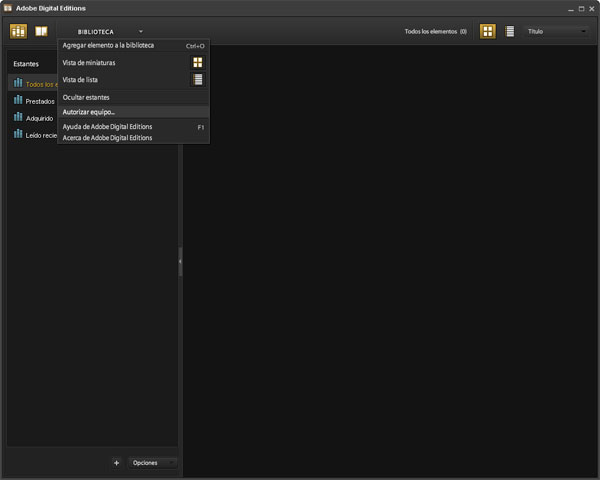Viewport: 600px width, 480px height.
Task: Collapse shelves panel using splitter arrow
Action: coord(180,261)
